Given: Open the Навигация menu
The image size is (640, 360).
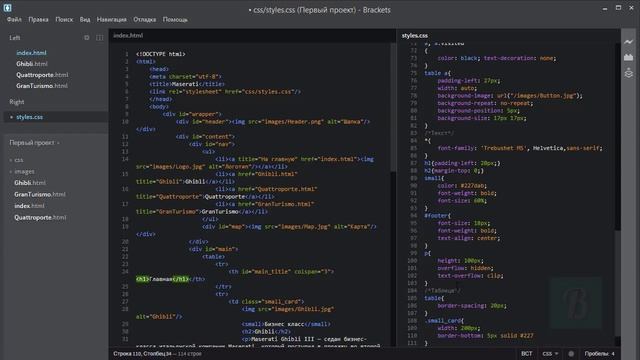Looking at the screenshot, I should pyautogui.click(x=111, y=20).
